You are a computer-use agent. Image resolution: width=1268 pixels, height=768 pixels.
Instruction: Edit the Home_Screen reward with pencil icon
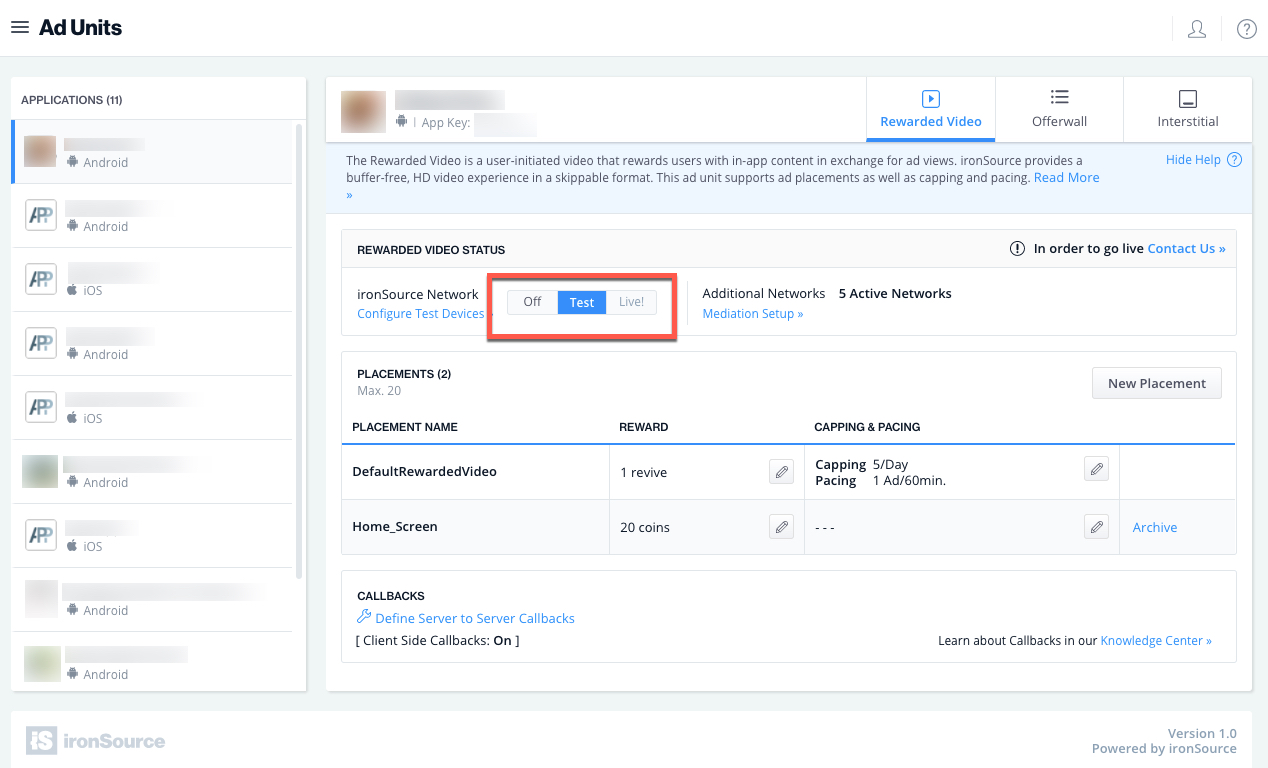[782, 527]
